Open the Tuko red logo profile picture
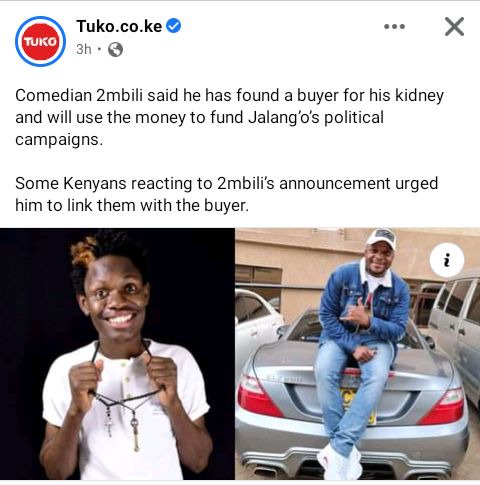Image resolution: width=480 pixels, height=485 pixels. tap(40, 41)
